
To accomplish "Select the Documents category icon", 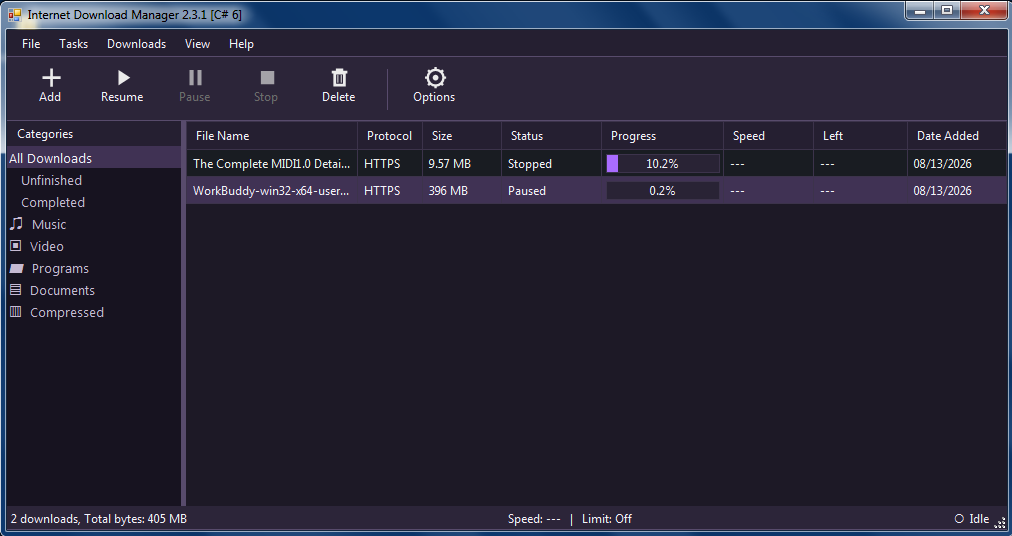I will point(16,290).
